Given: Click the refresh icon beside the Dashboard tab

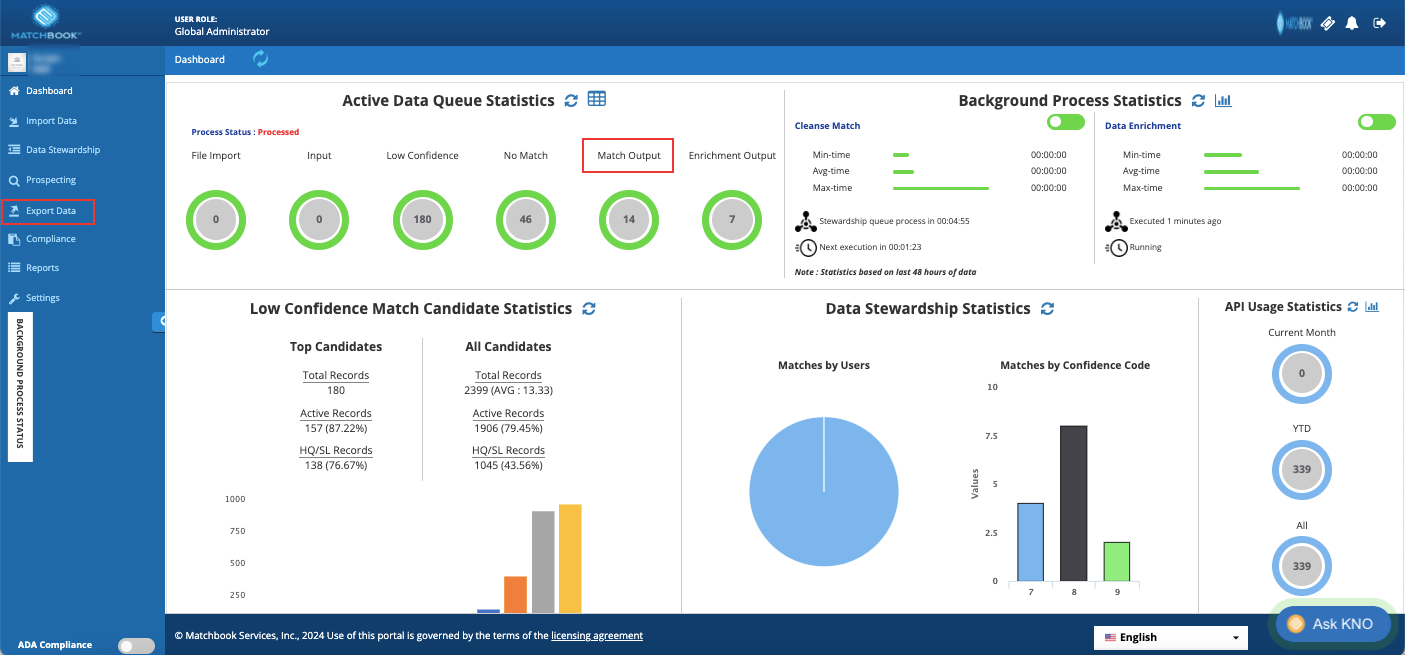Looking at the screenshot, I should pyautogui.click(x=261, y=59).
